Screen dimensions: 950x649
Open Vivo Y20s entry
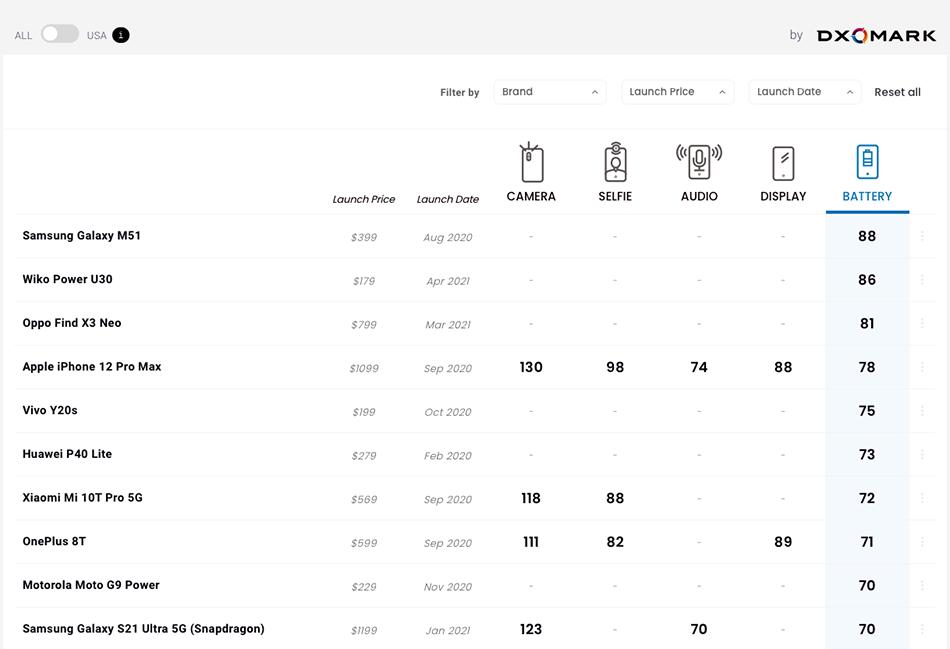coord(50,410)
